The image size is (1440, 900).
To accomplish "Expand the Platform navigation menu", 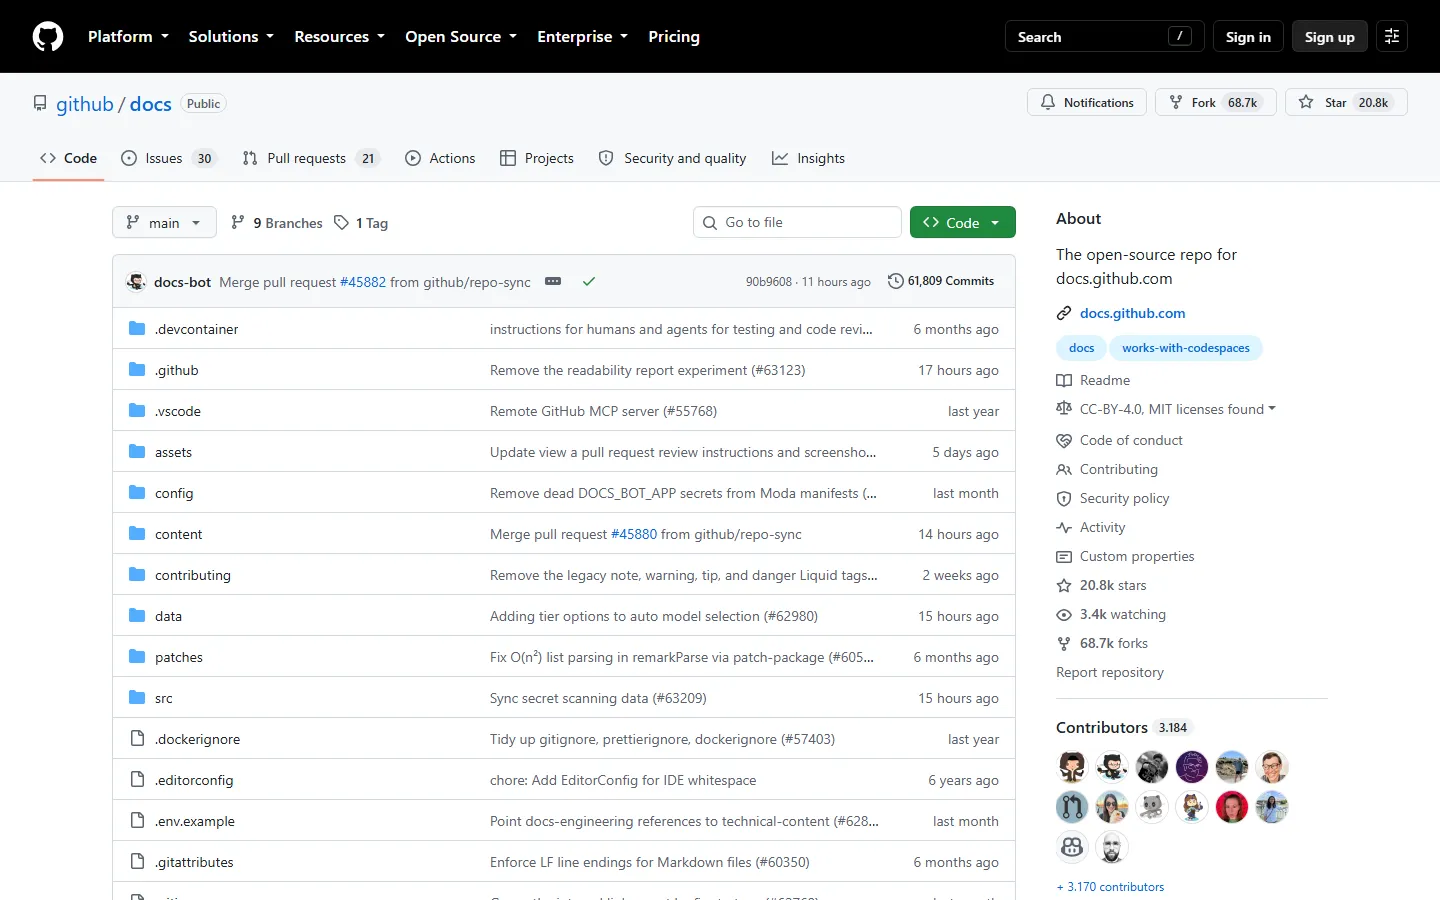I will tap(128, 37).
